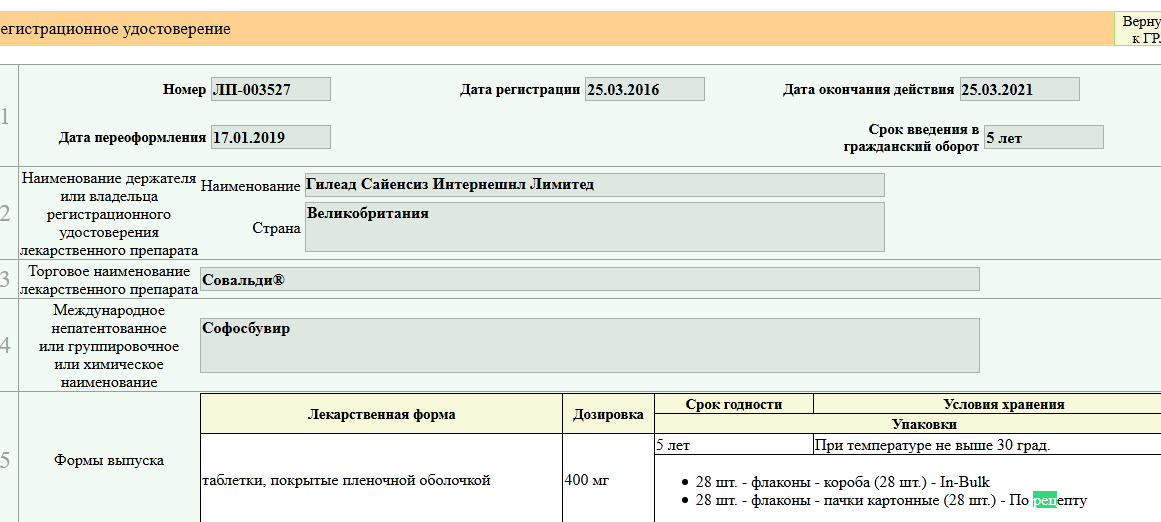Viewport: 1161px width, 522px height.
Task: Click the Срок годности column header
Action: 734,404
